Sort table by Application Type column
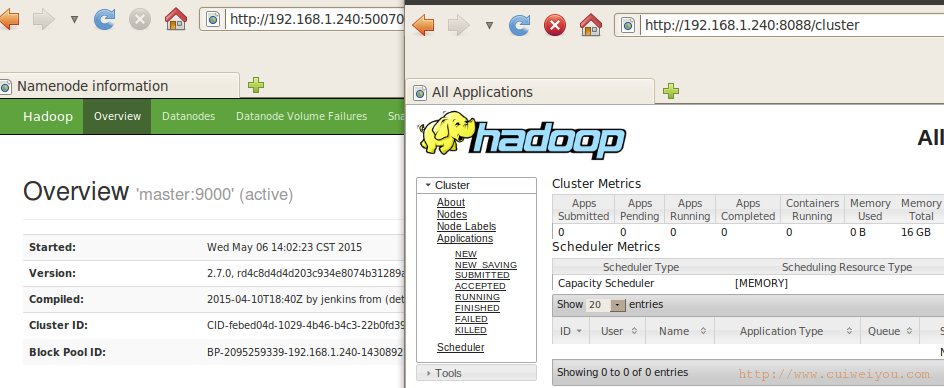The height and width of the screenshot is (388, 944). point(787,331)
